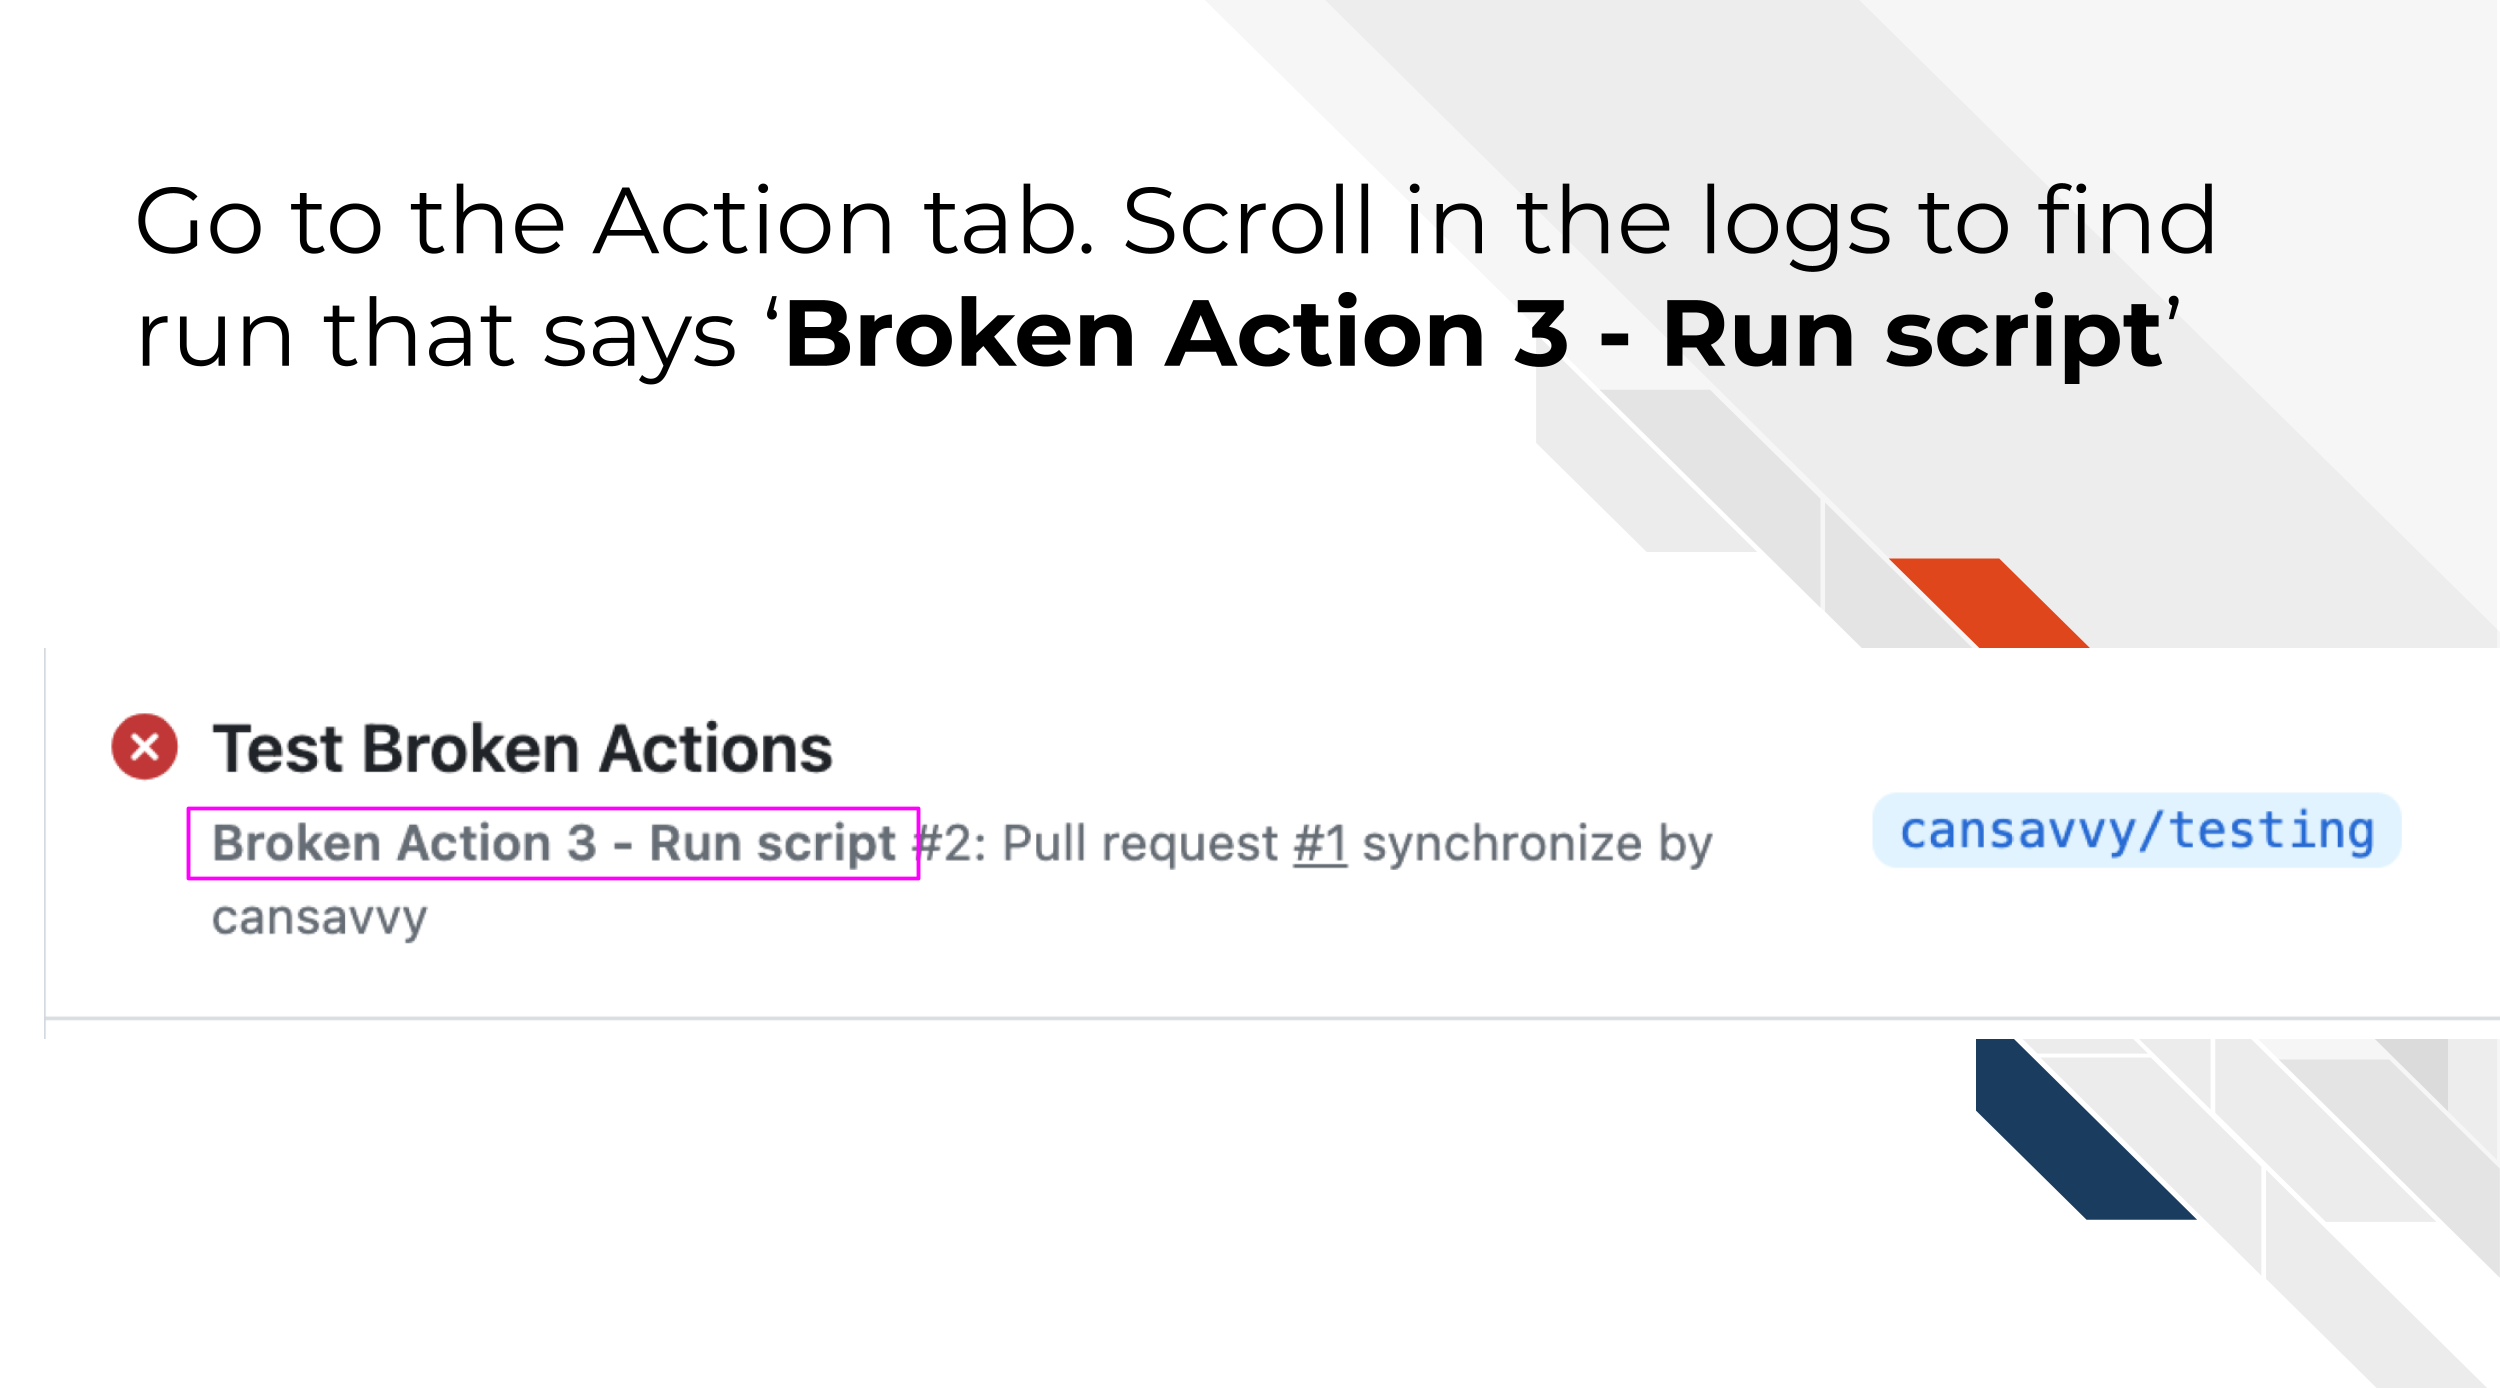Click 'run that says' in second heading line

[436, 336]
